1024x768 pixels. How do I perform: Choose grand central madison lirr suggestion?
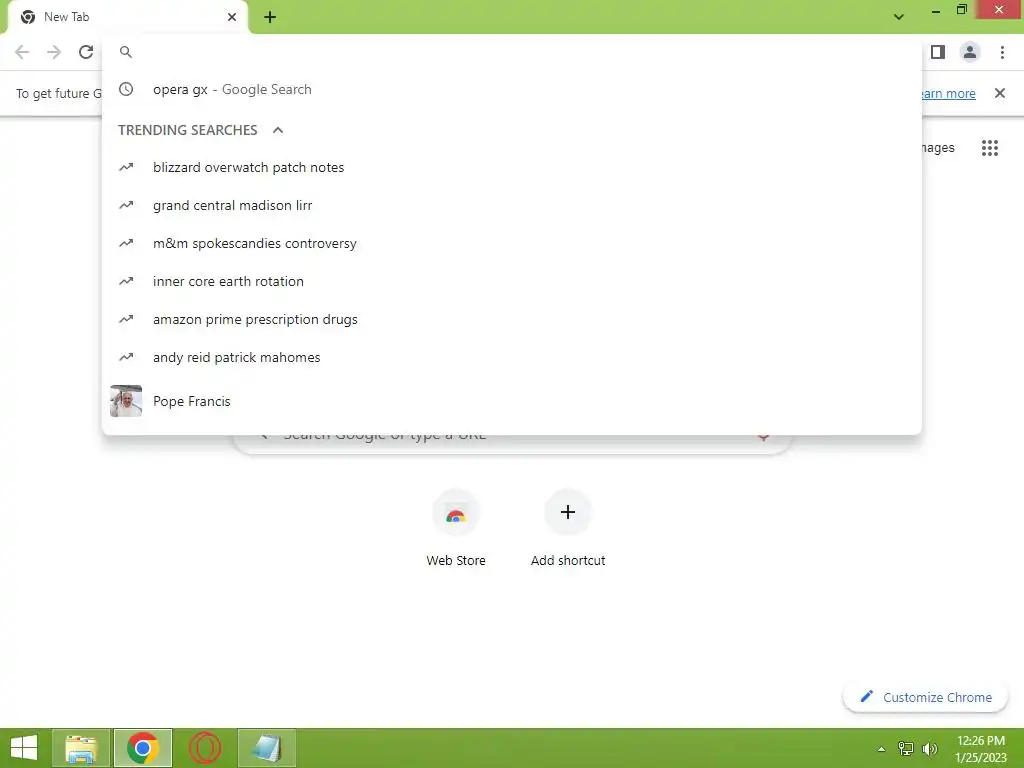coord(512,205)
